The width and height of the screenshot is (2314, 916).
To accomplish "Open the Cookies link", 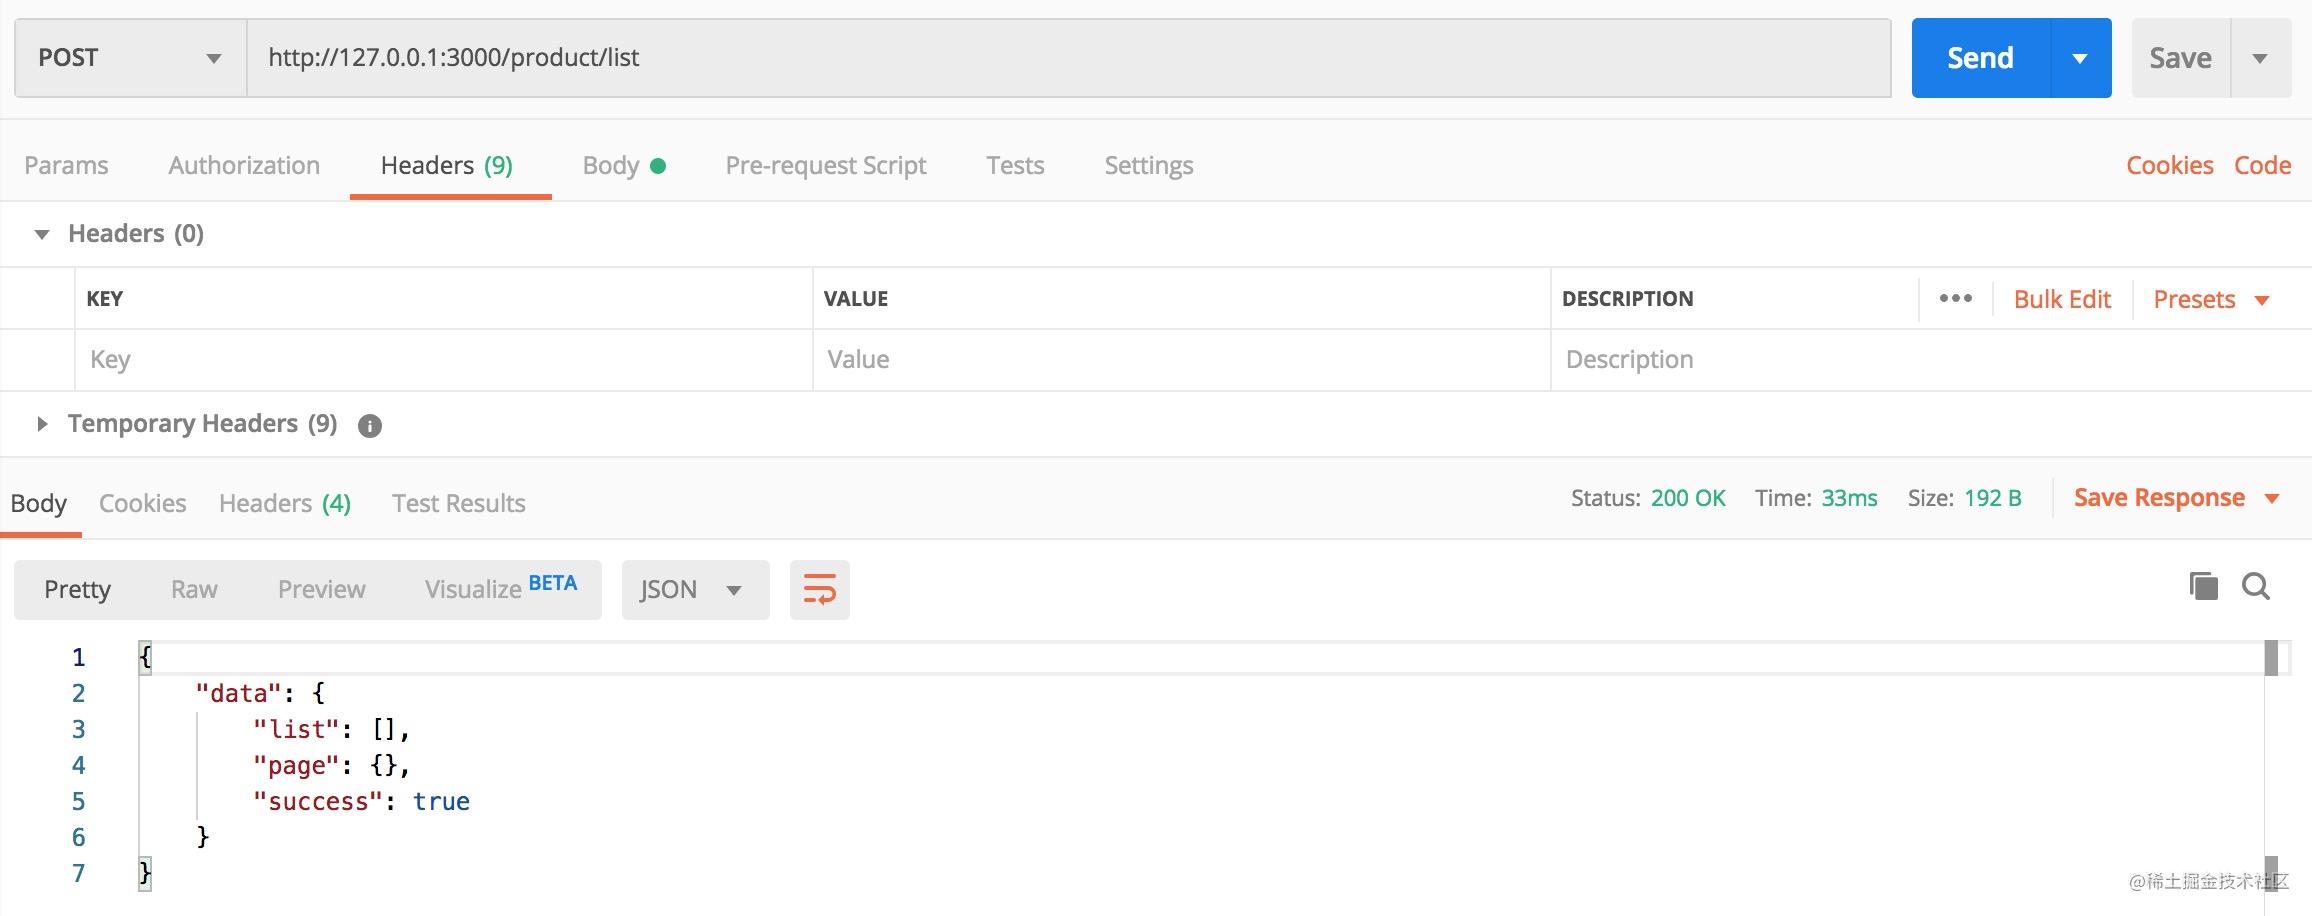I will (x=2169, y=165).
